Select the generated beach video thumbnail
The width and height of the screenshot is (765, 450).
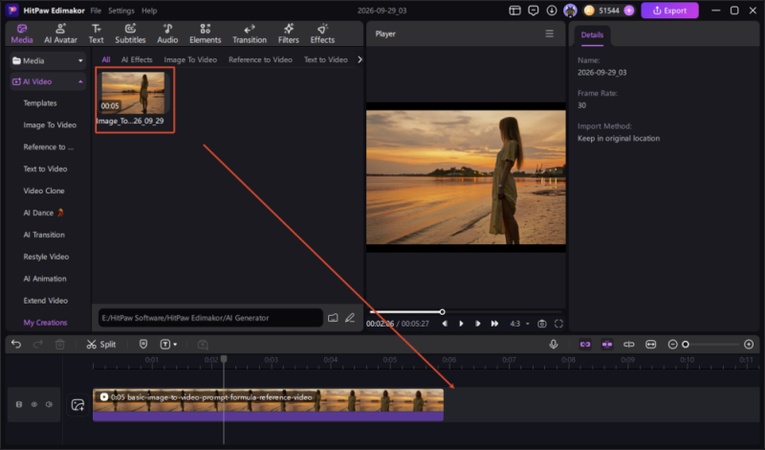point(133,93)
